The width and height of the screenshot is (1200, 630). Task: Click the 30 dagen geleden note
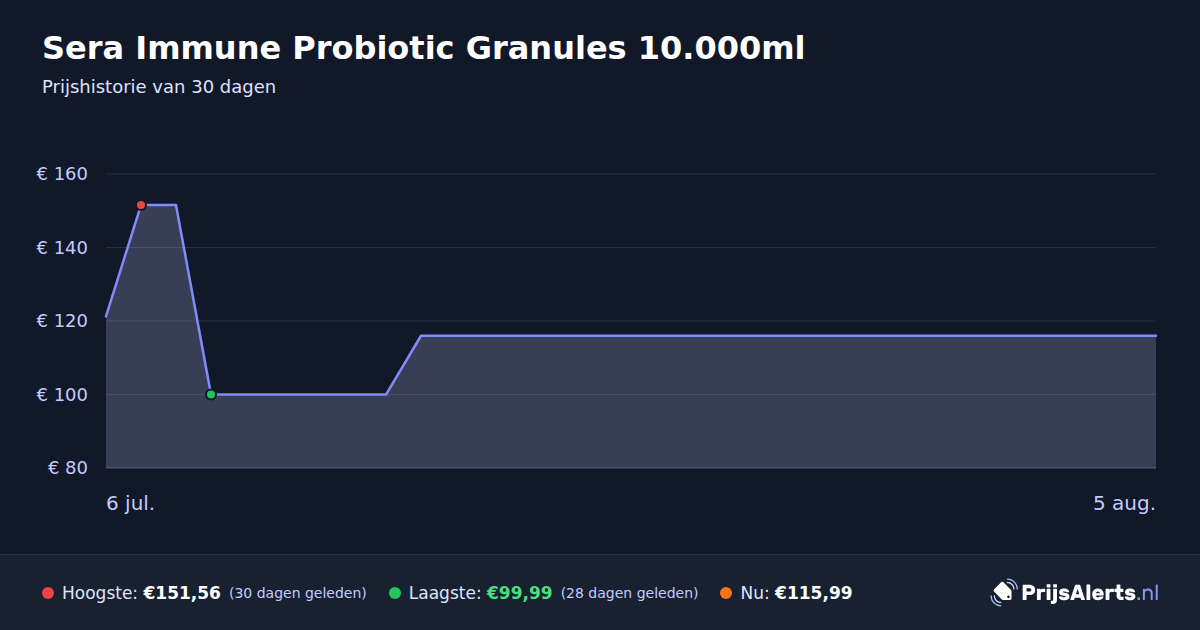(298, 593)
